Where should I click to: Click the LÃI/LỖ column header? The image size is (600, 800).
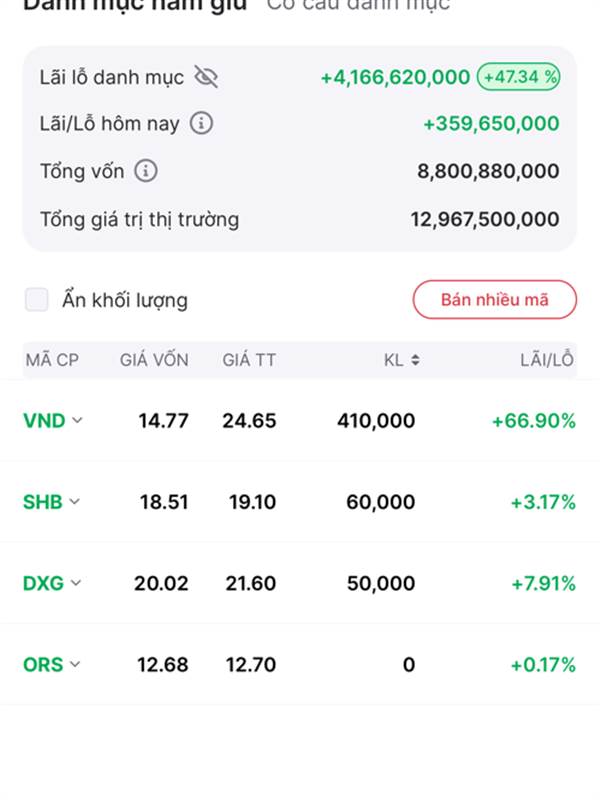[547, 360]
